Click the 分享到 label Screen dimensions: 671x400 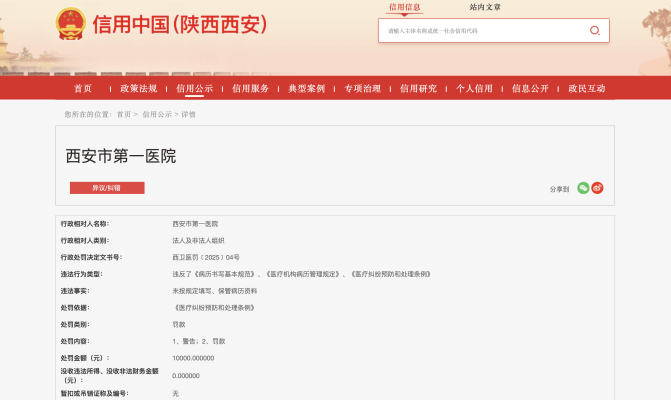(559, 189)
